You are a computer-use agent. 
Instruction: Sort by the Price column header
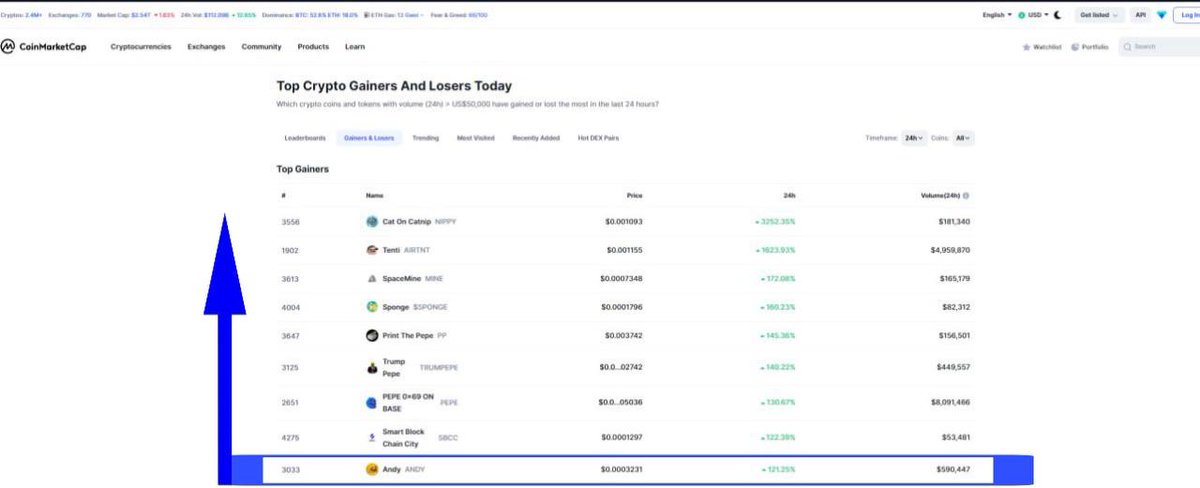click(634, 196)
